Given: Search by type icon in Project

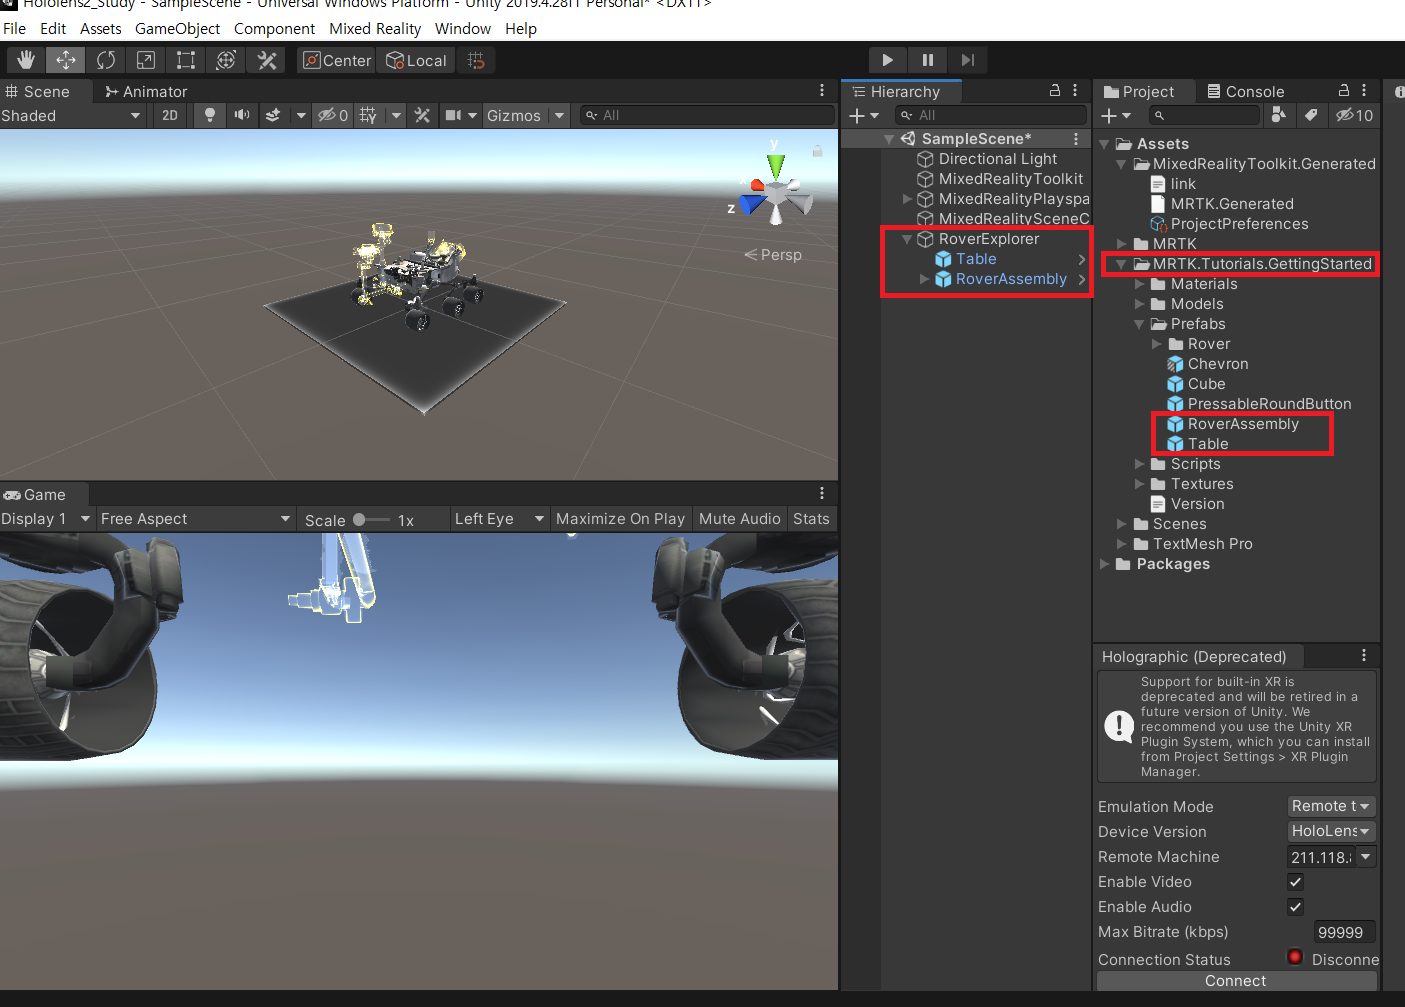Looking at the screenshot, I should click(x=1278, y=115).
